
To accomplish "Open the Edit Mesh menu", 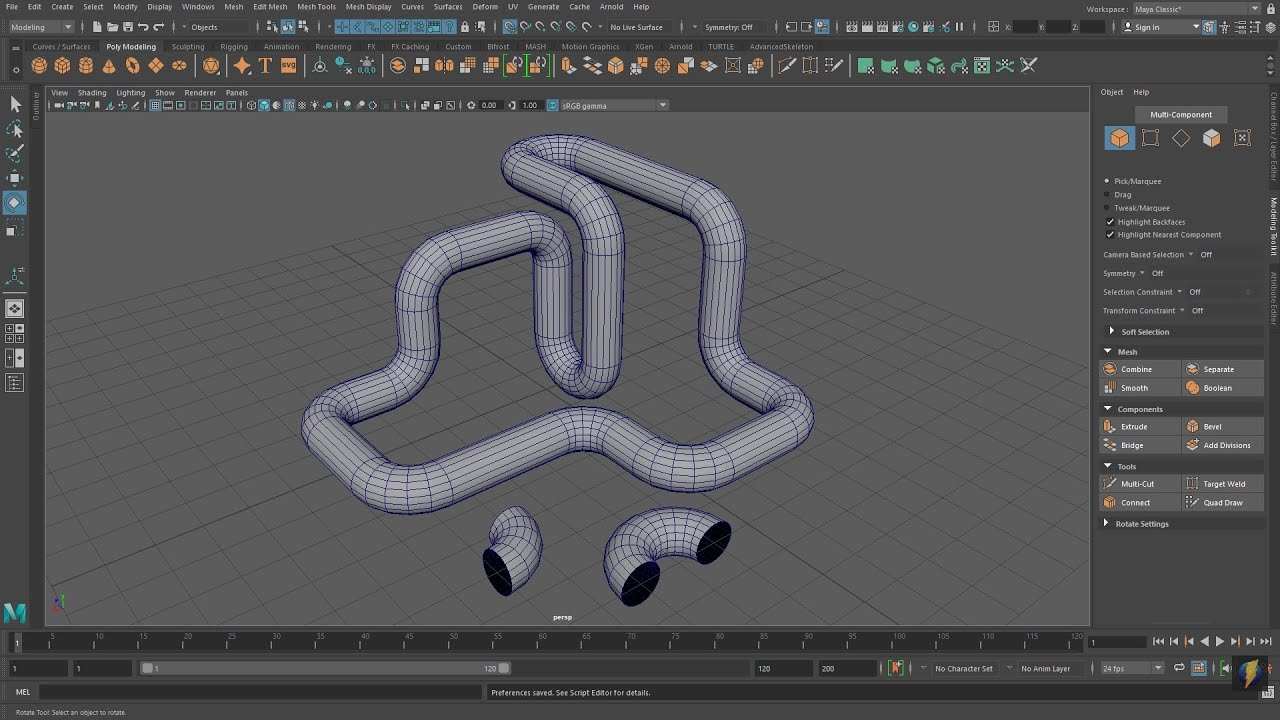I will point(270,7).
